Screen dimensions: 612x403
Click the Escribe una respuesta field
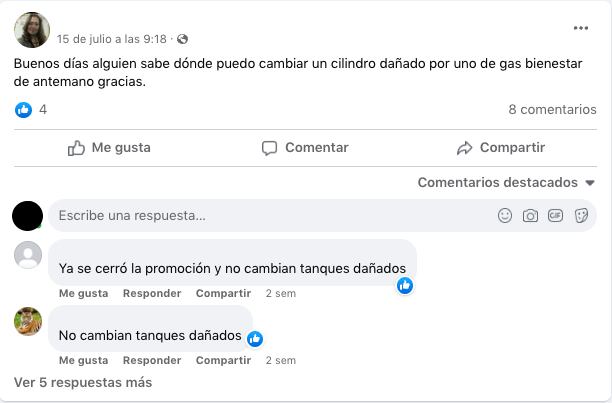tap(270, 215)
